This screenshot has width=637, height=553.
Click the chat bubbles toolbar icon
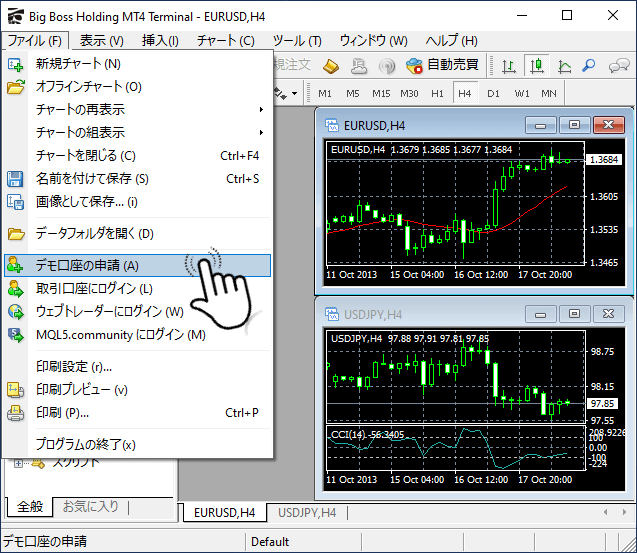point(619,65)
